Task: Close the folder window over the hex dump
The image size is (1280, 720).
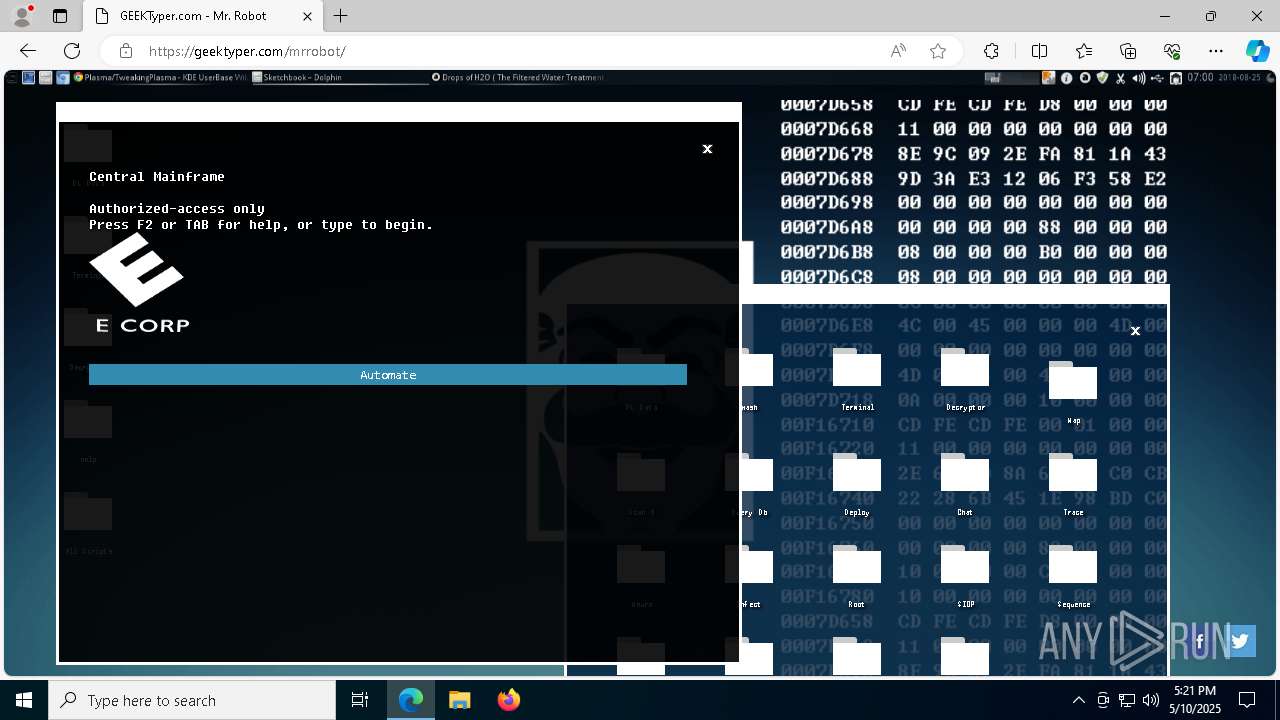Action: [1135, 331]
